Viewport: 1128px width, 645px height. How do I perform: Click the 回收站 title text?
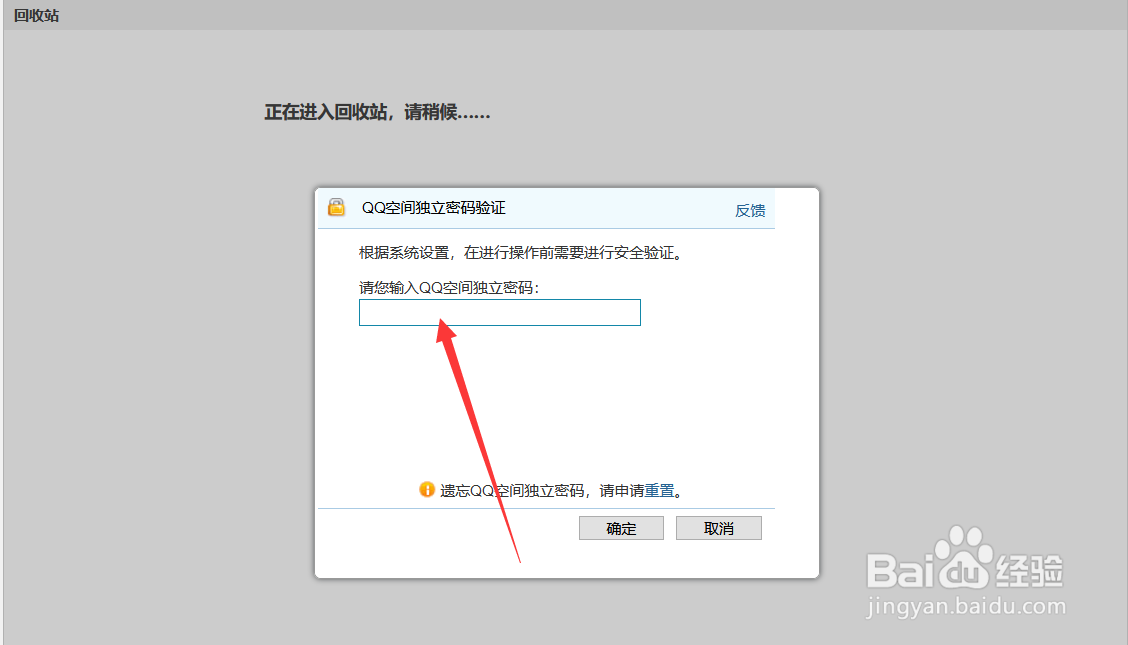click(36, 15)
